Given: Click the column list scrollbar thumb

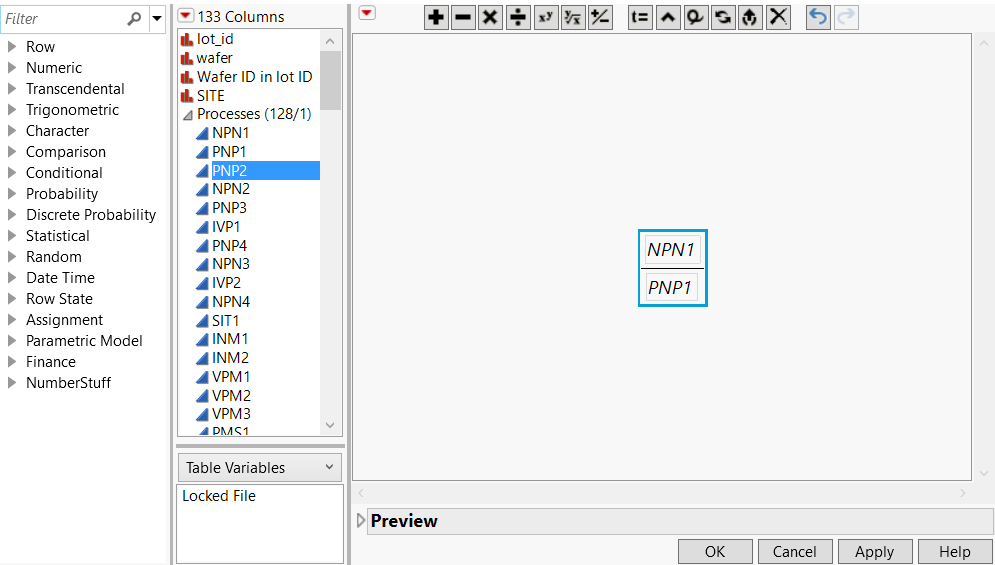Looking at the screenshot, I should [330, 81].
